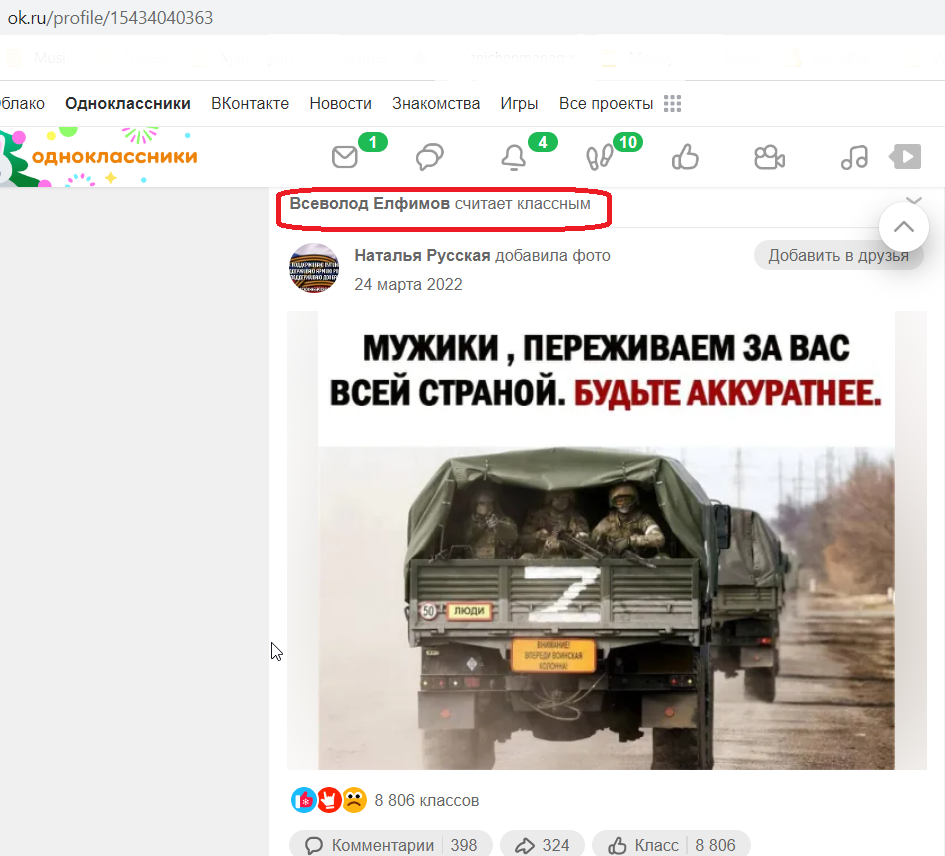Open the all projects grid icon
The image size is (945, 856).
tap(673, 104)
